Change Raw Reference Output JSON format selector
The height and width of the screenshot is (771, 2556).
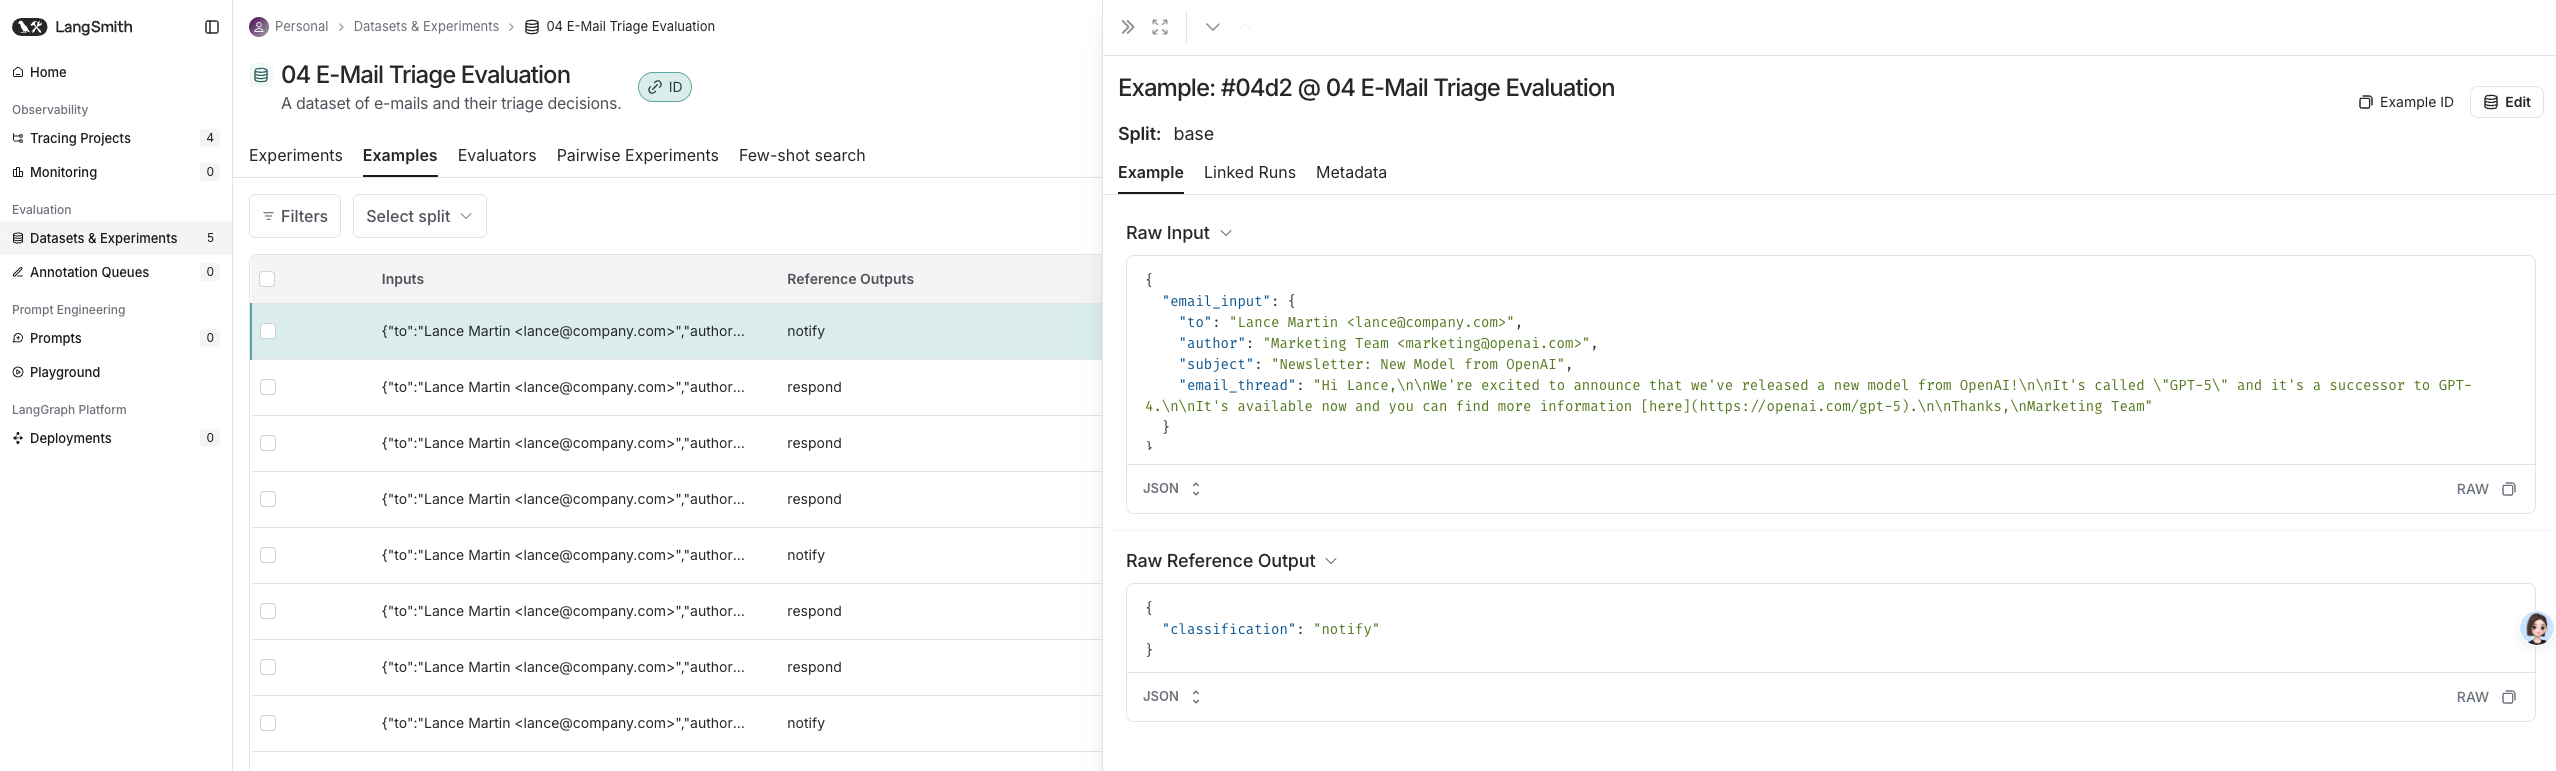pos(1171,697)
